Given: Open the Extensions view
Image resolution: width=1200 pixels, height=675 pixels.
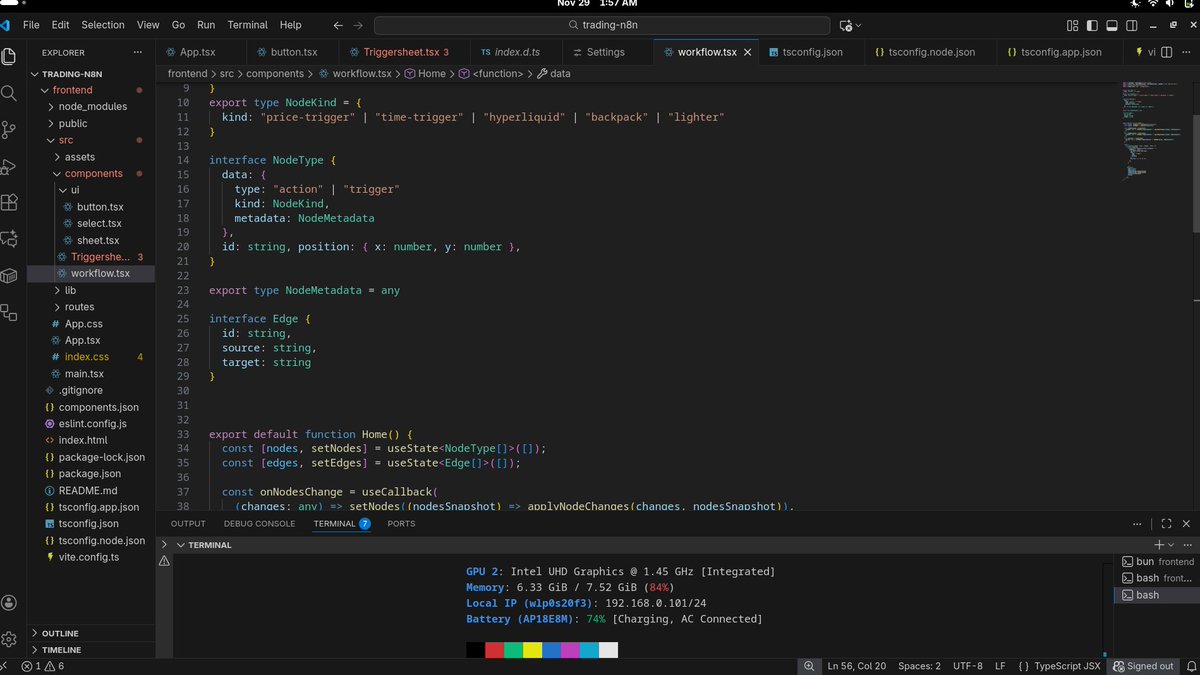Looking at the screenshot, I should [x=9, y=202].
